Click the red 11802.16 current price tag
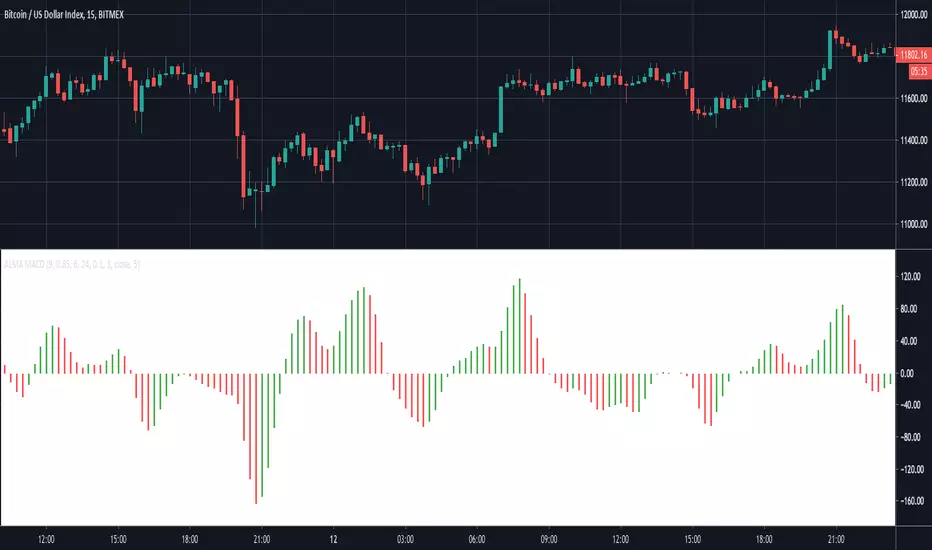This screenshot has width=932, height=550. tap(914, 56)
